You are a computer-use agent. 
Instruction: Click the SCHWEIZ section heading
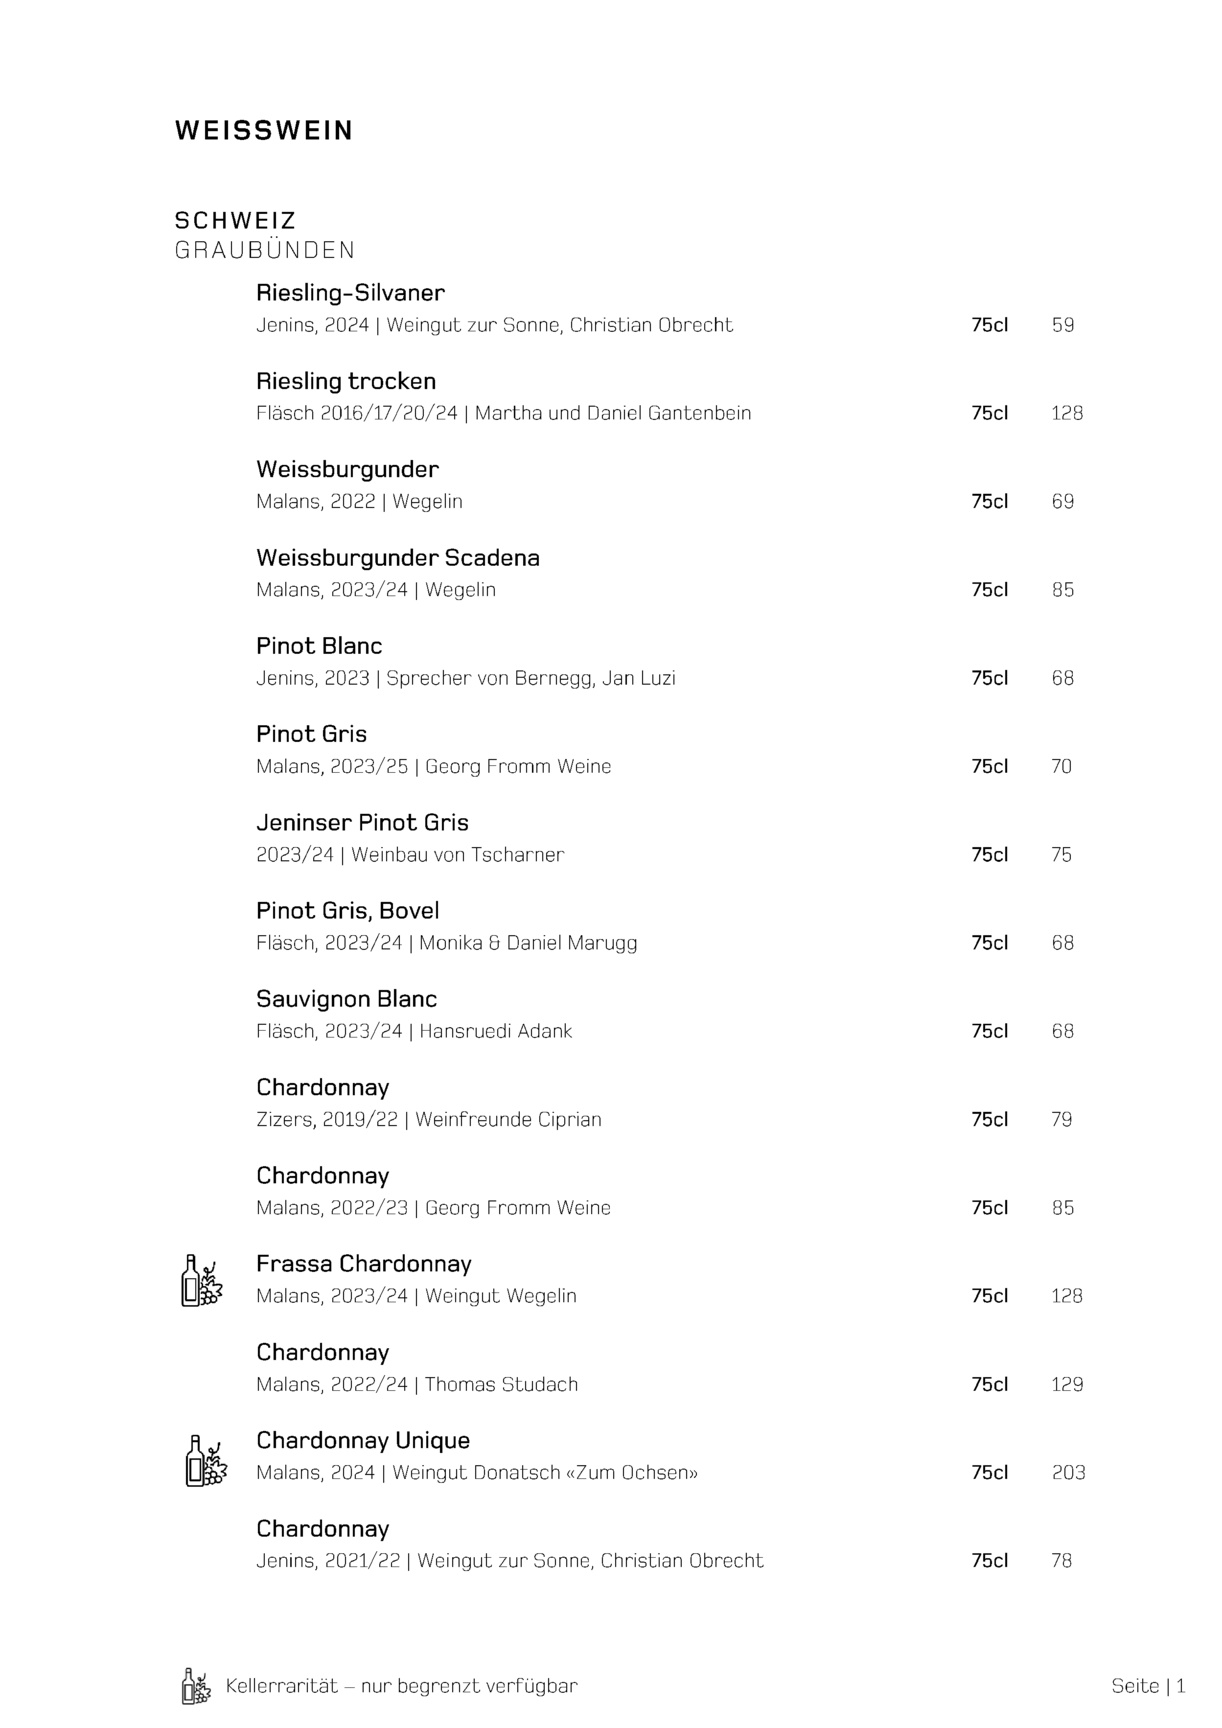(235, 220)
